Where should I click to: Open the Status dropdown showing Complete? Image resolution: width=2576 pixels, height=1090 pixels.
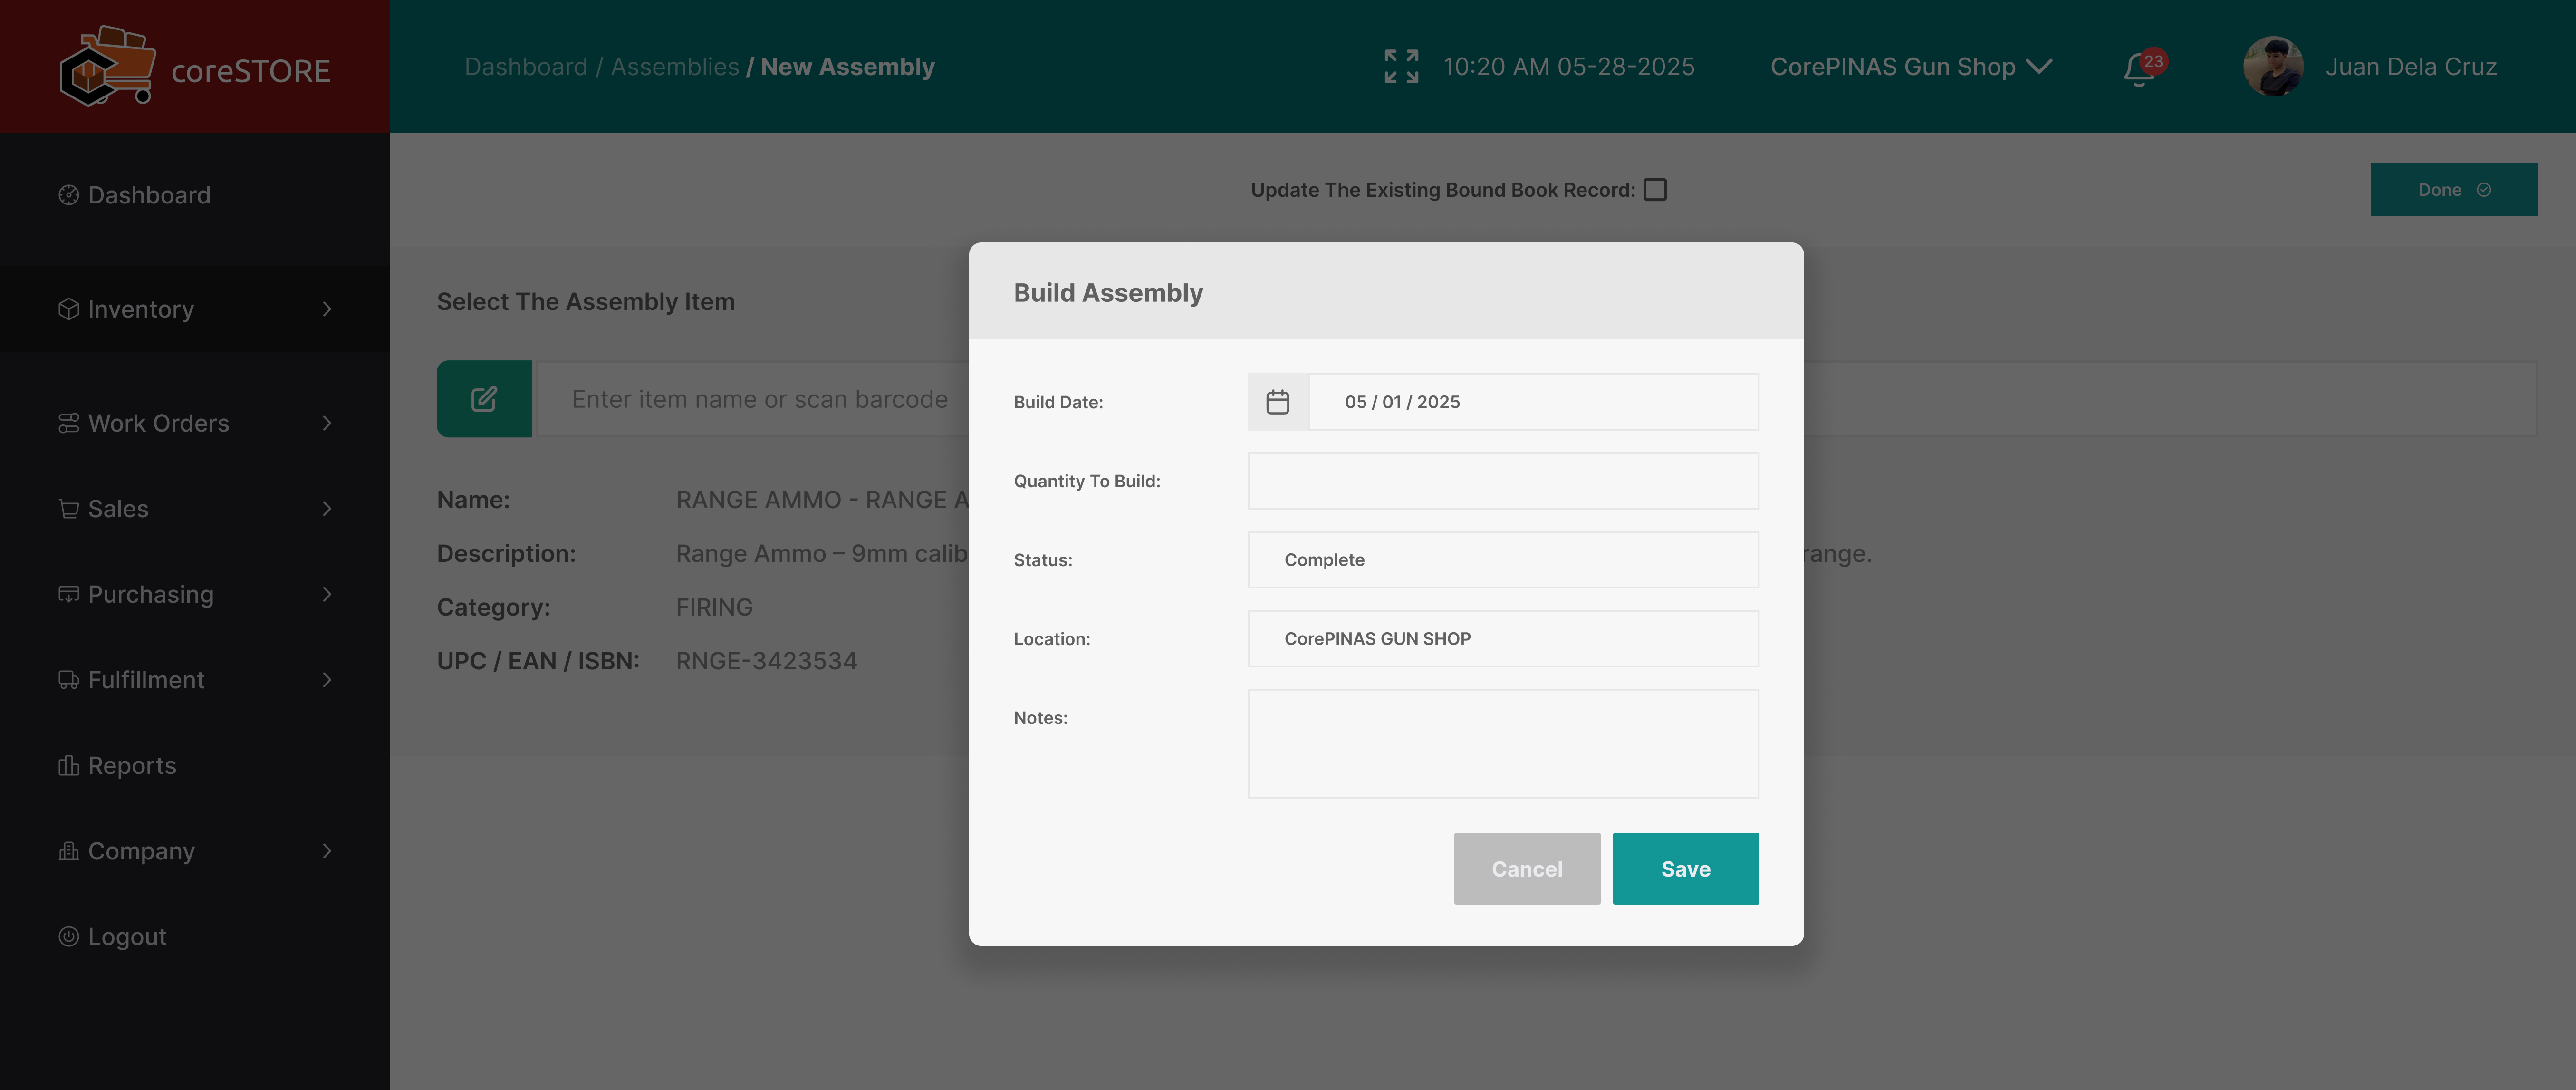tap(1503, 560)
